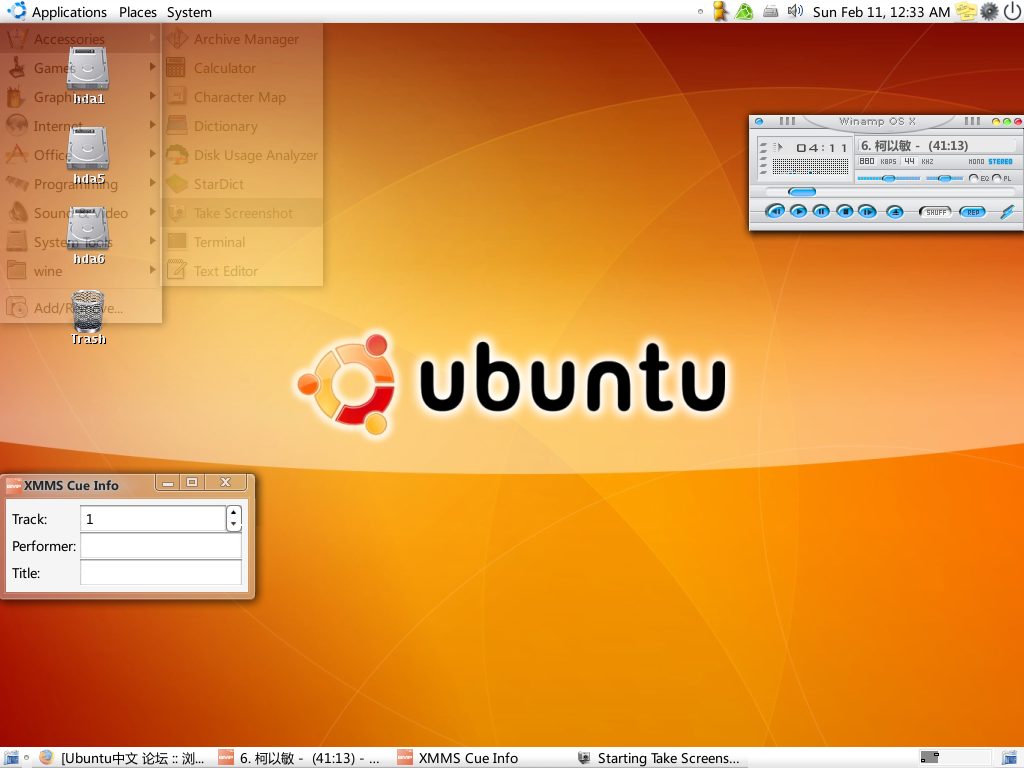Click the eject button in Winamp
This screenshot has width=1024, height=768.
[x=895, y=212]
